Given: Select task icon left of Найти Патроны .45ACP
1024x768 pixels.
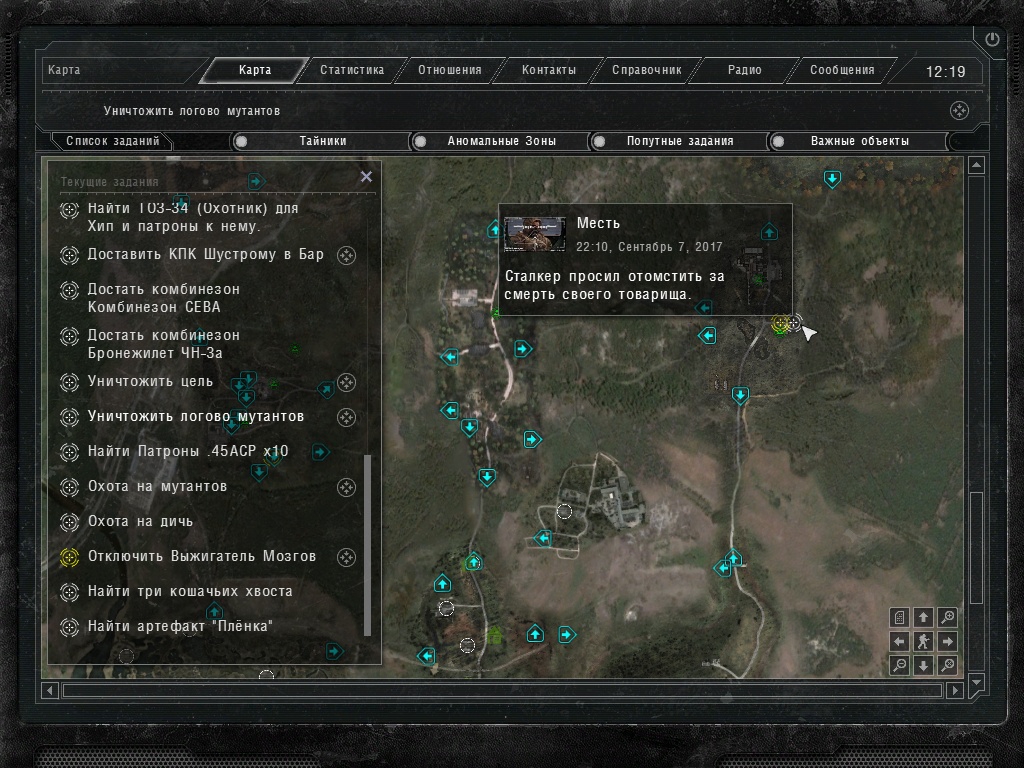Looking at the screenshot, I should pyautogui.click(x=69, y=452).
